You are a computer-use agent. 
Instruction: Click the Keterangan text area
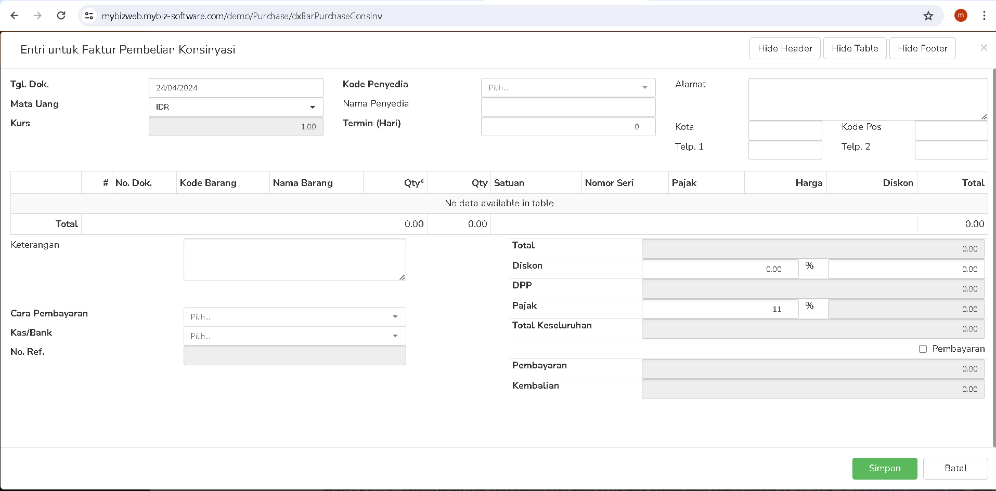[294, 259]
